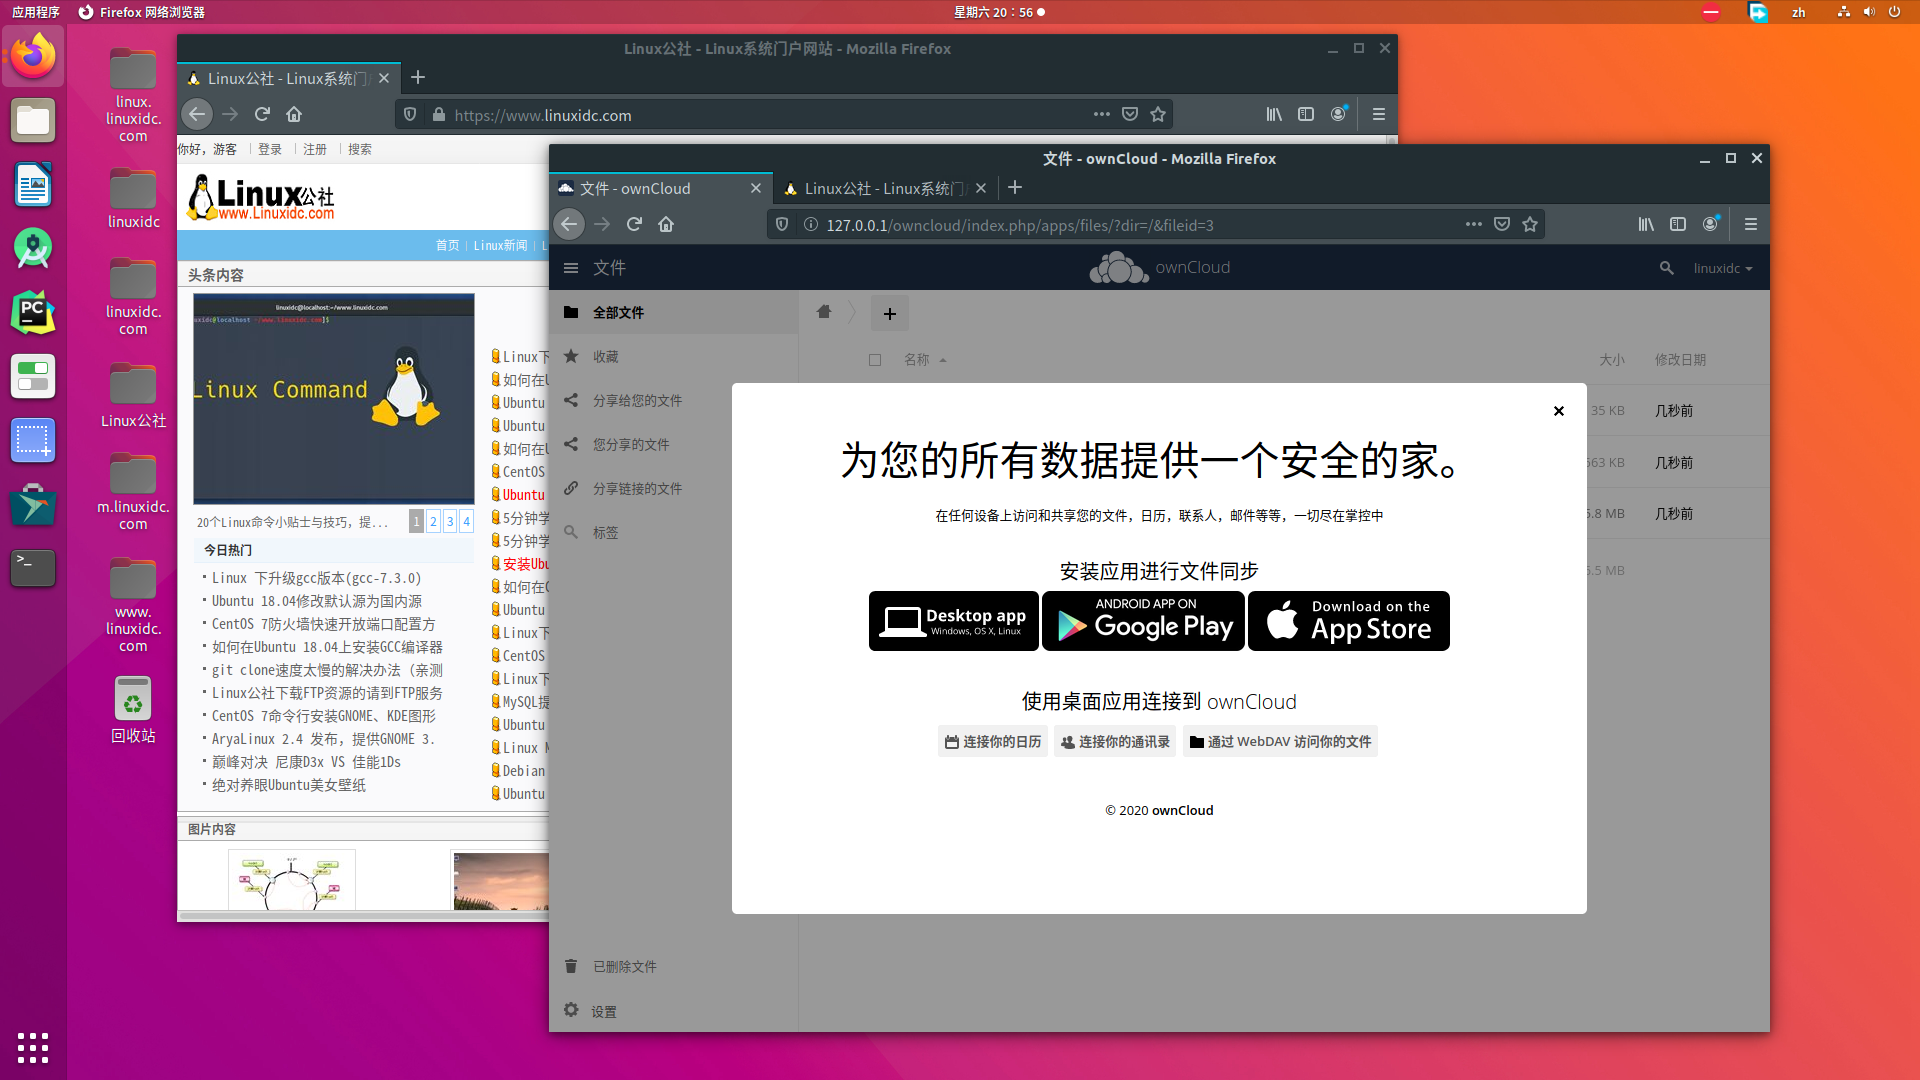Click the 连接你的日历 button
Viewport: 1920px width, 1080px height.
click(x=992, y=741)
